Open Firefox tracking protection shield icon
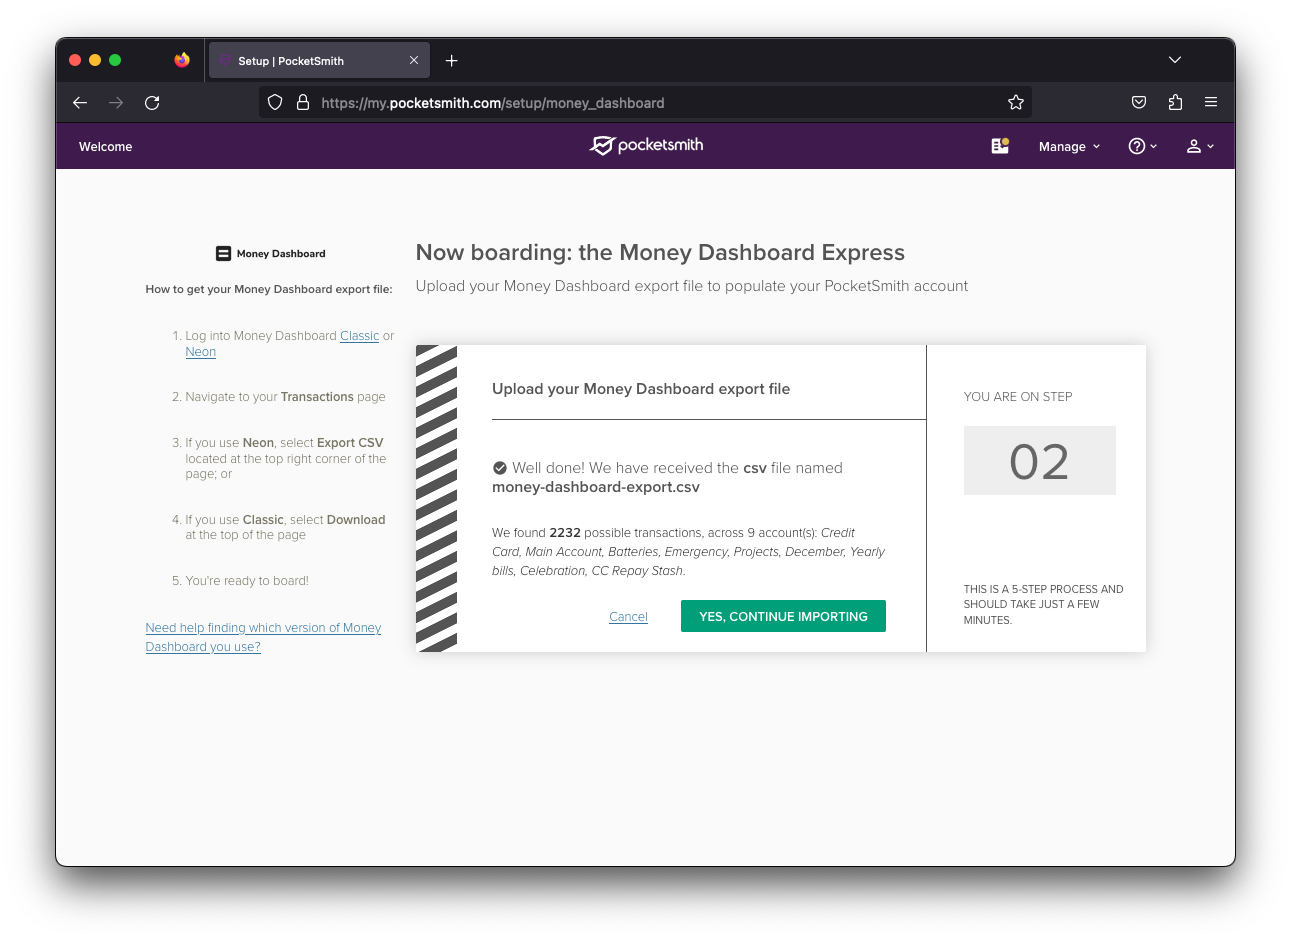 274,102
